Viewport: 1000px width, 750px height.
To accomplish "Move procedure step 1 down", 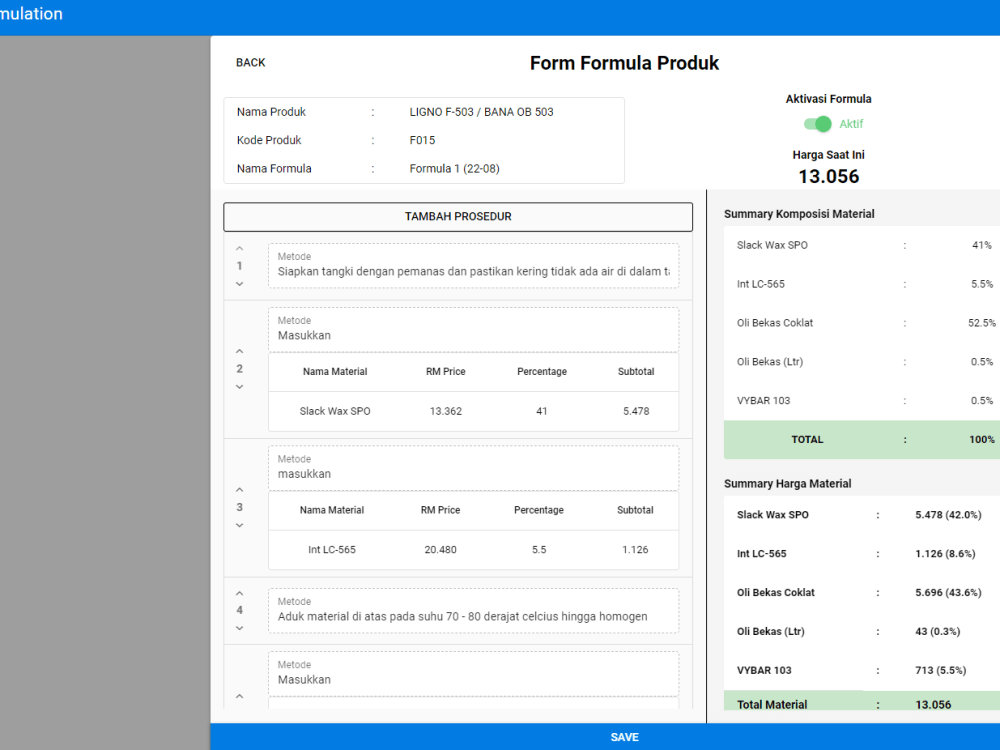I will 239,284.
